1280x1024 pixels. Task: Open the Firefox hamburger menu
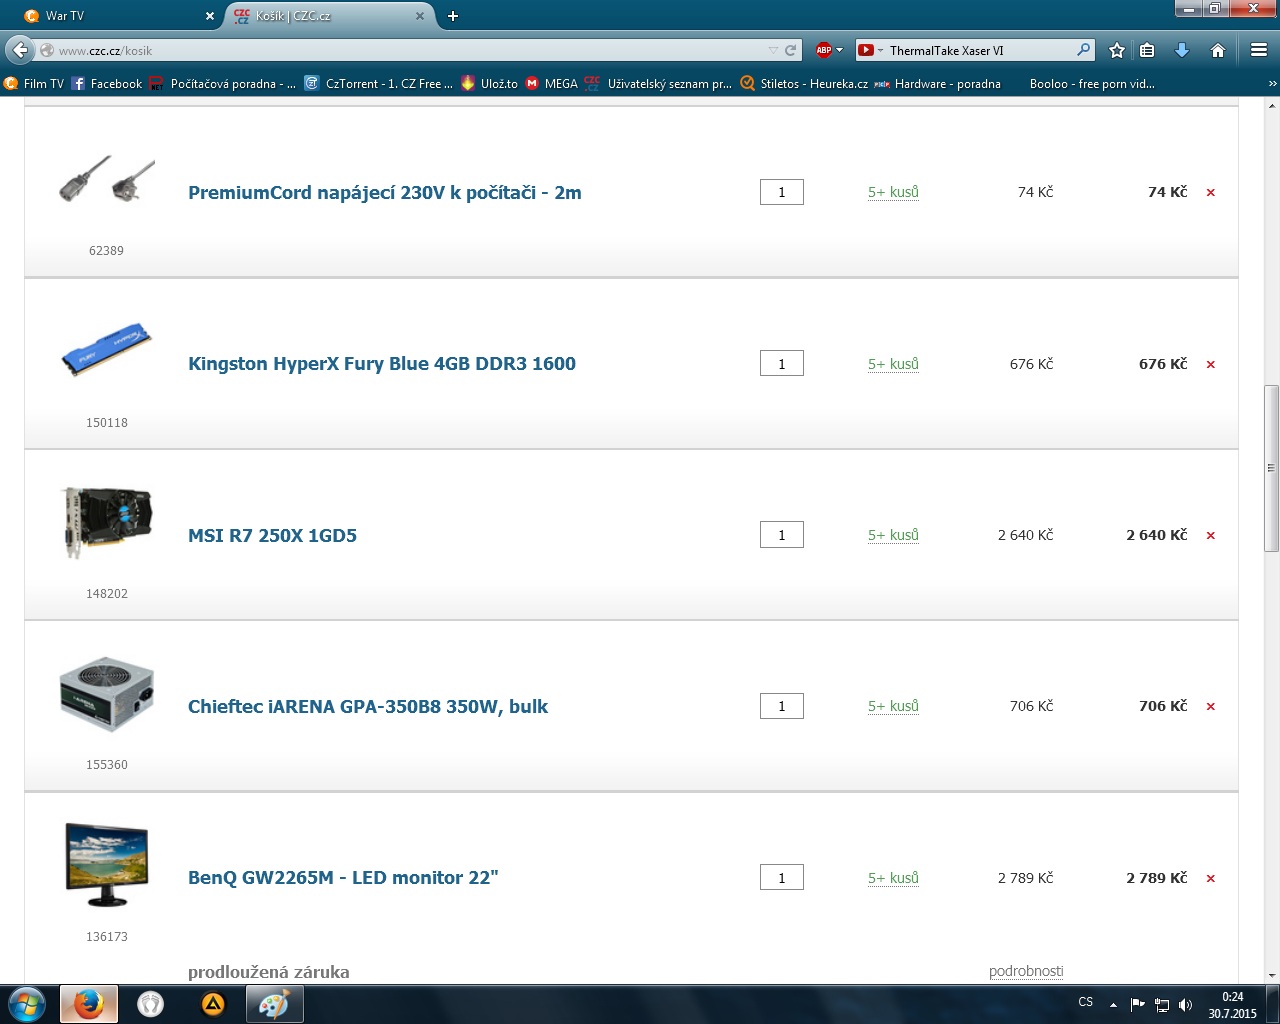coord(1259,50)
